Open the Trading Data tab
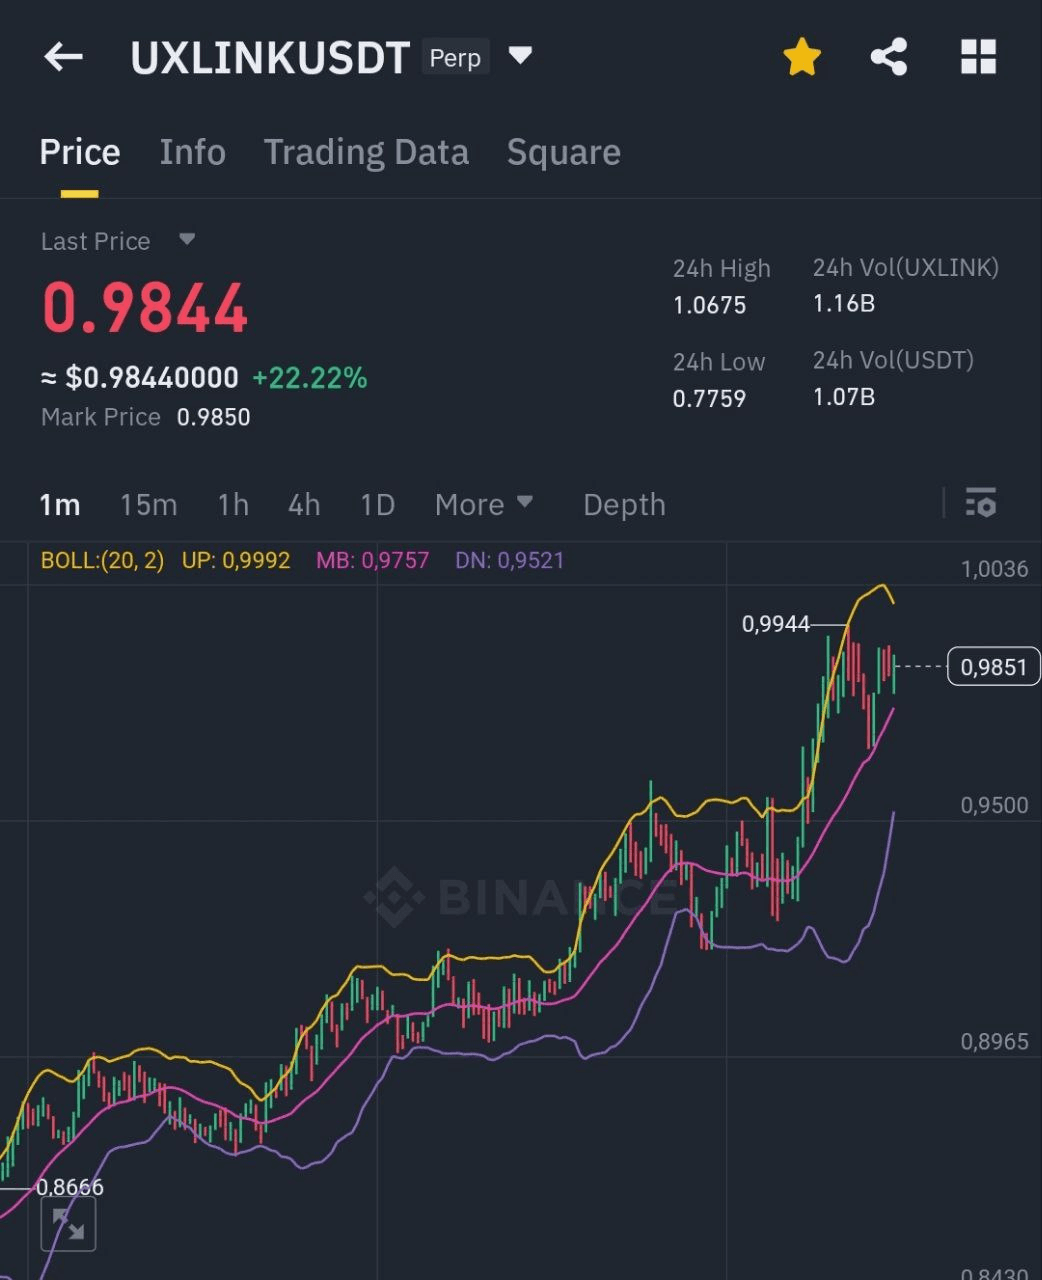Image resolution: width=1042 pixels, height=1280 pixels. (366, 152)
